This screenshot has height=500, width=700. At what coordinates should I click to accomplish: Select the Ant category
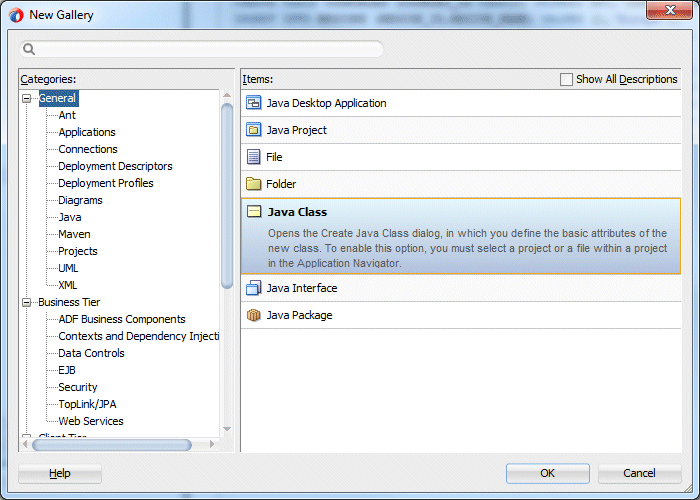pos(67,115)
